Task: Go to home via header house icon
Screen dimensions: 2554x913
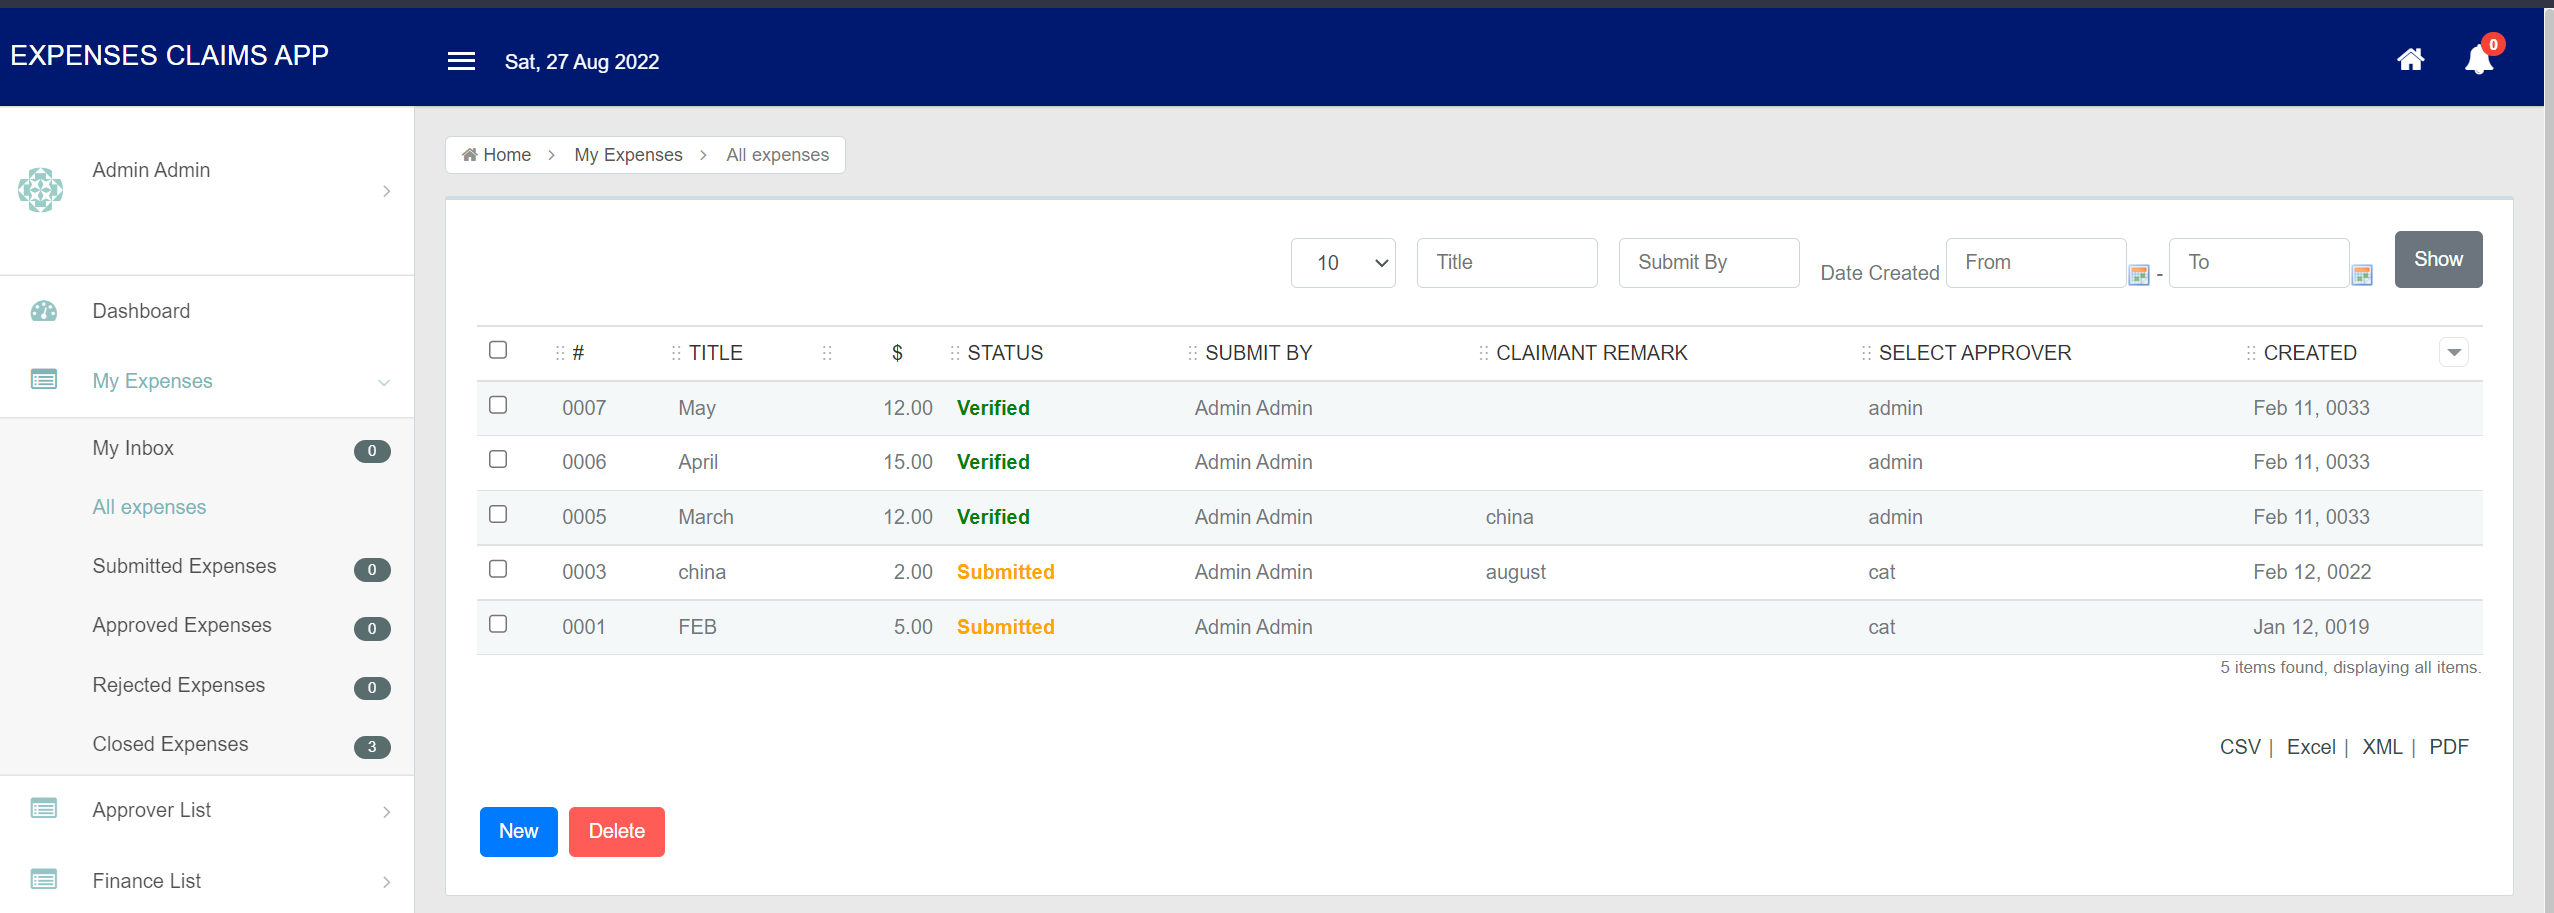Action: click(2410, 60)
